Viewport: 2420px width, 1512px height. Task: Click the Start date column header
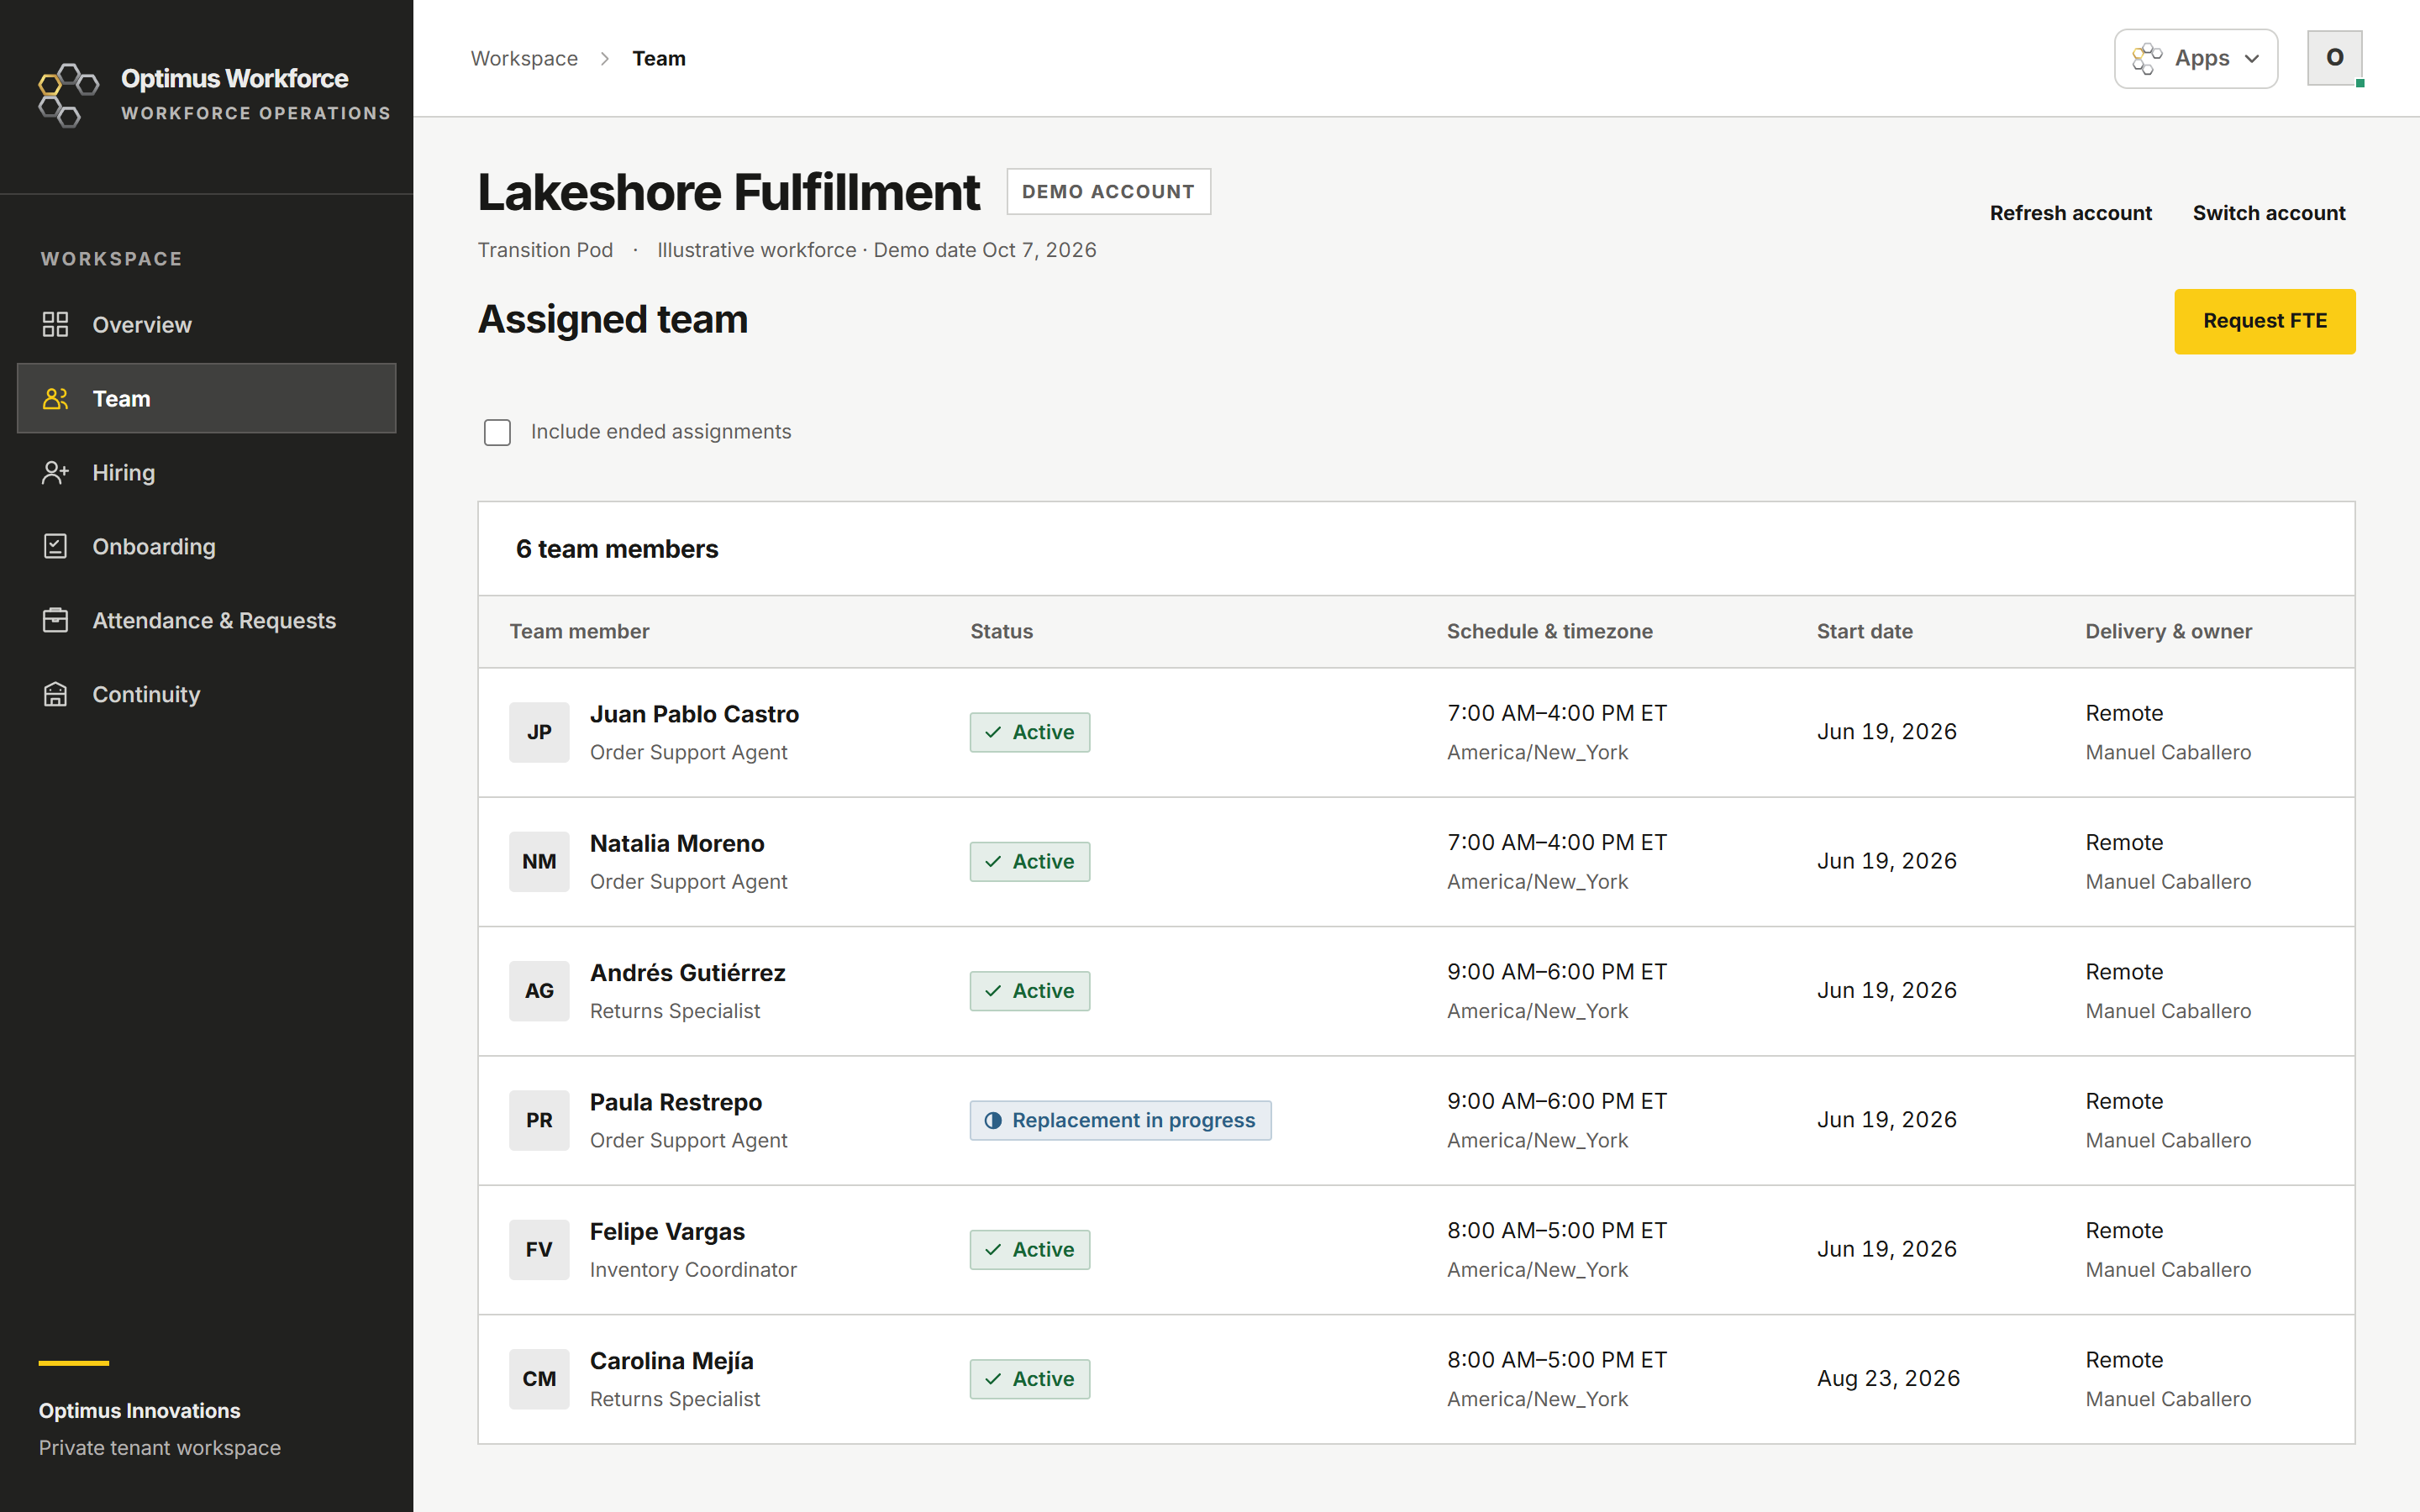pos(1864,631)
